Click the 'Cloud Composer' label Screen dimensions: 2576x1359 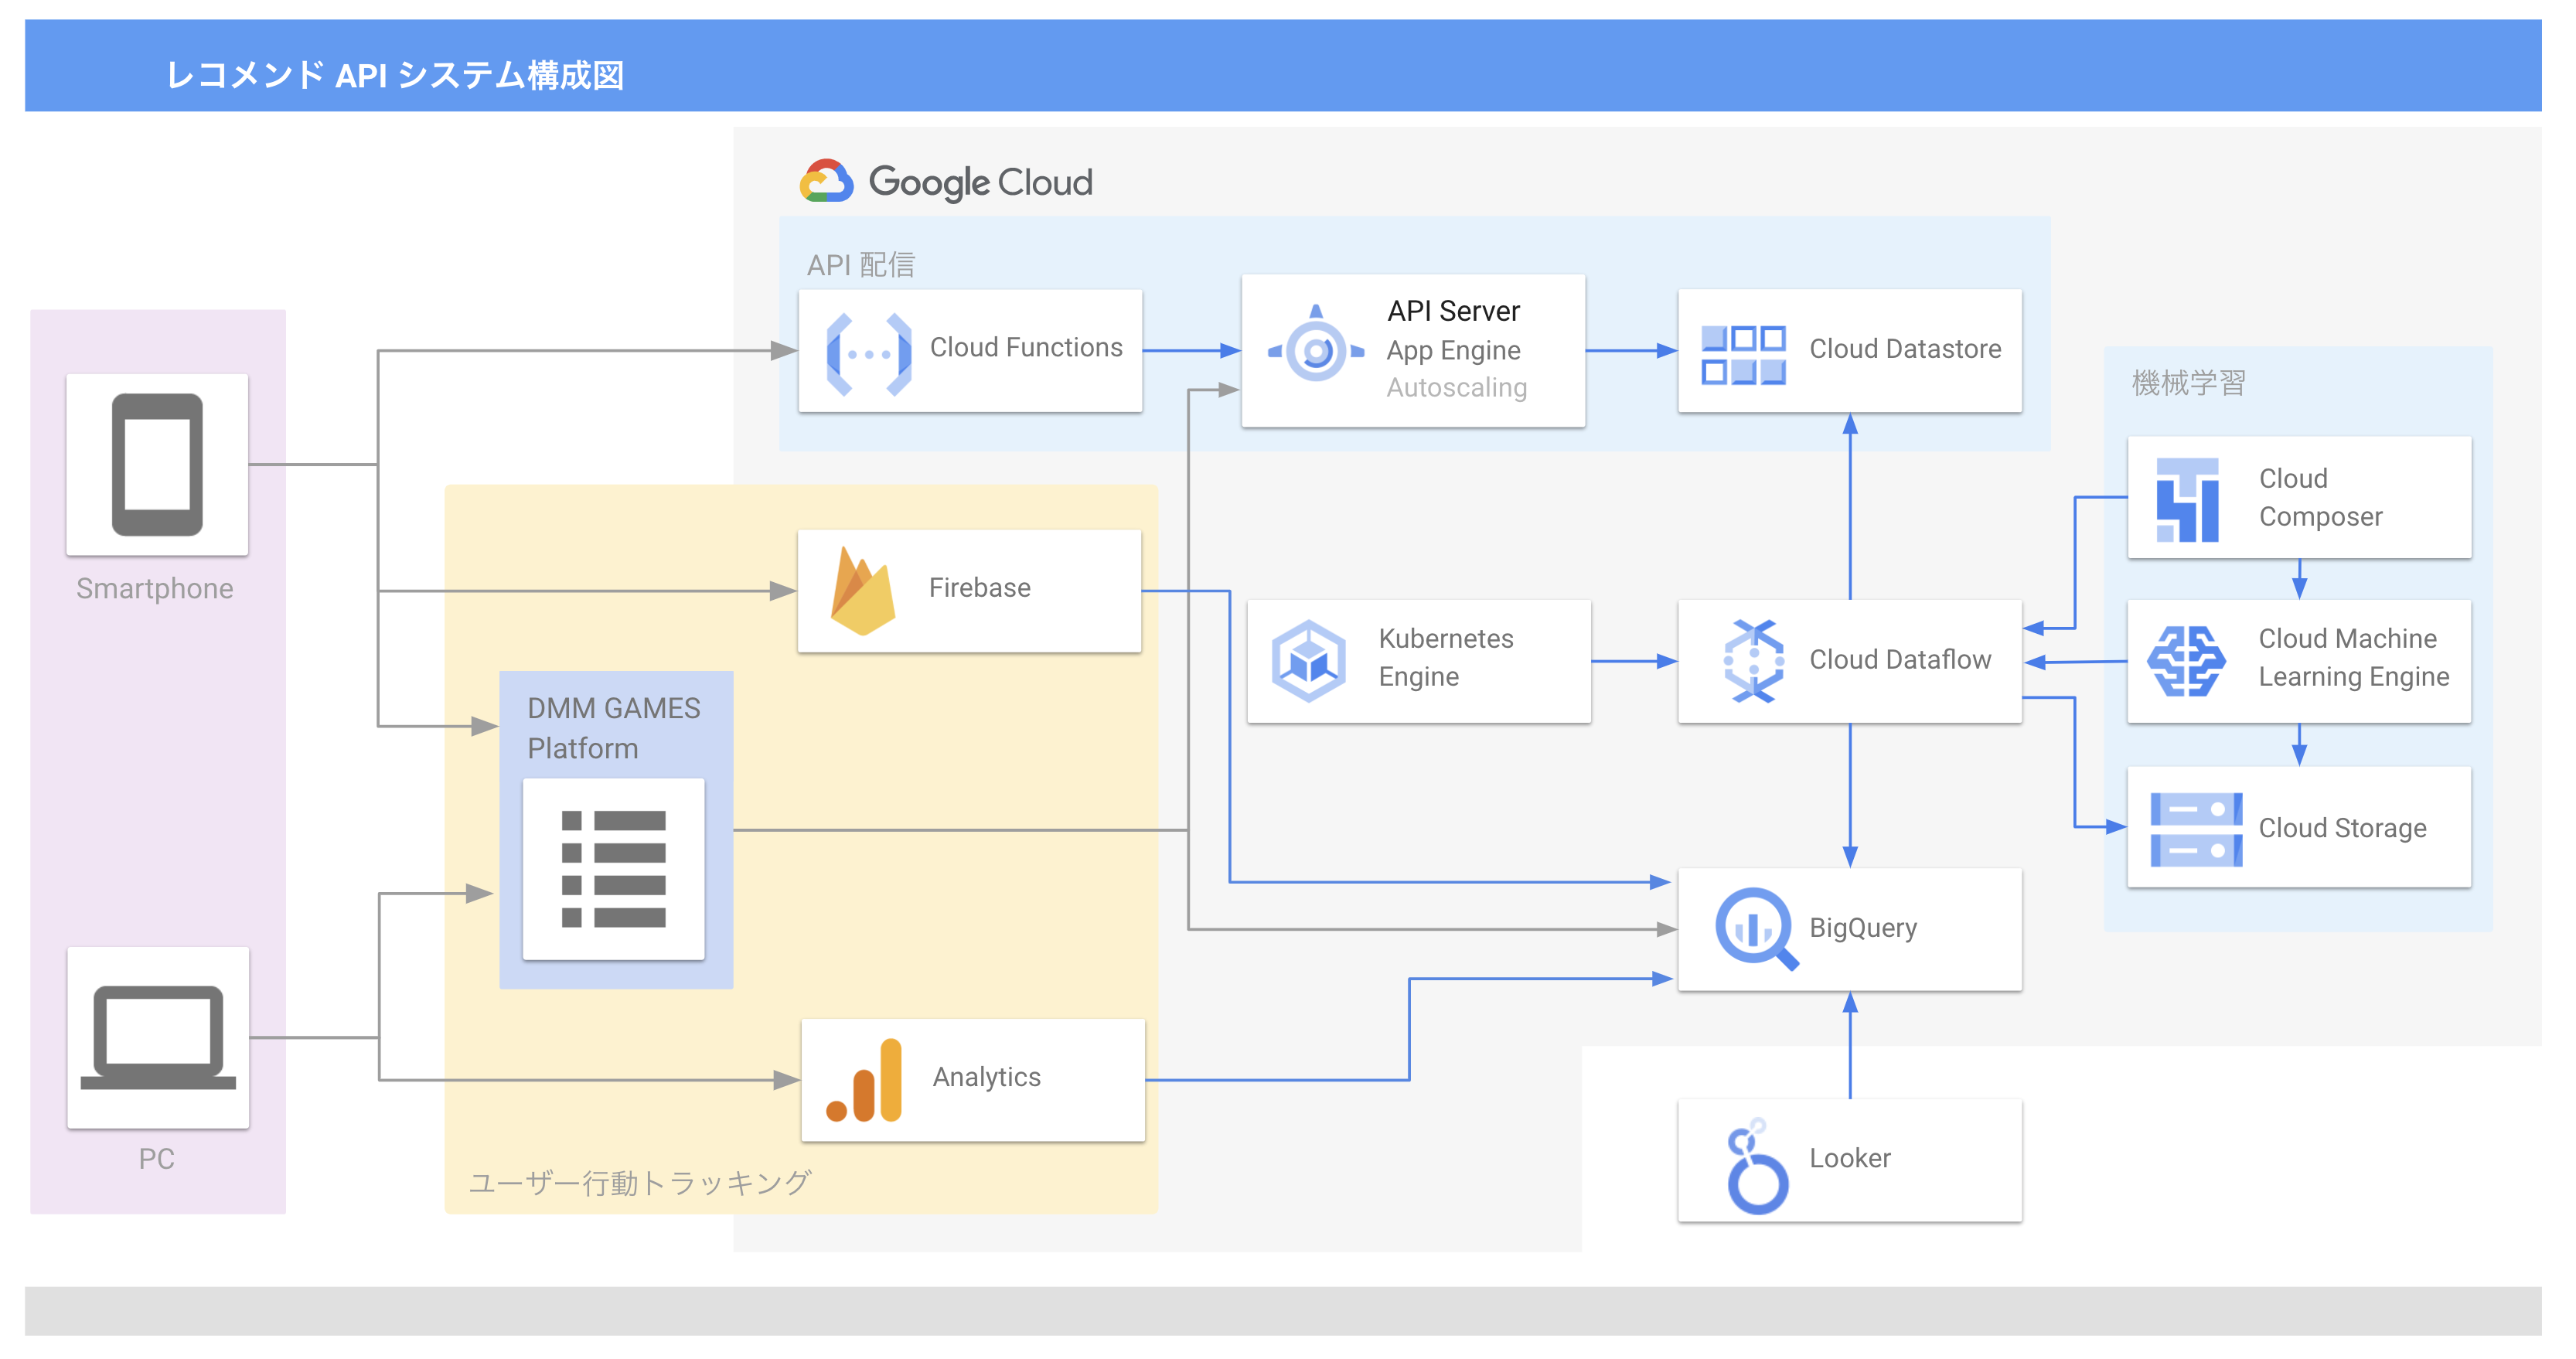[x=2320, y=497]
